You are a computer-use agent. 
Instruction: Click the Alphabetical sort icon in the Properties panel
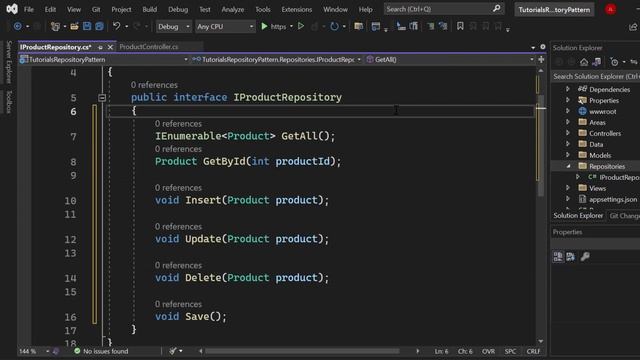coord(571,256)
